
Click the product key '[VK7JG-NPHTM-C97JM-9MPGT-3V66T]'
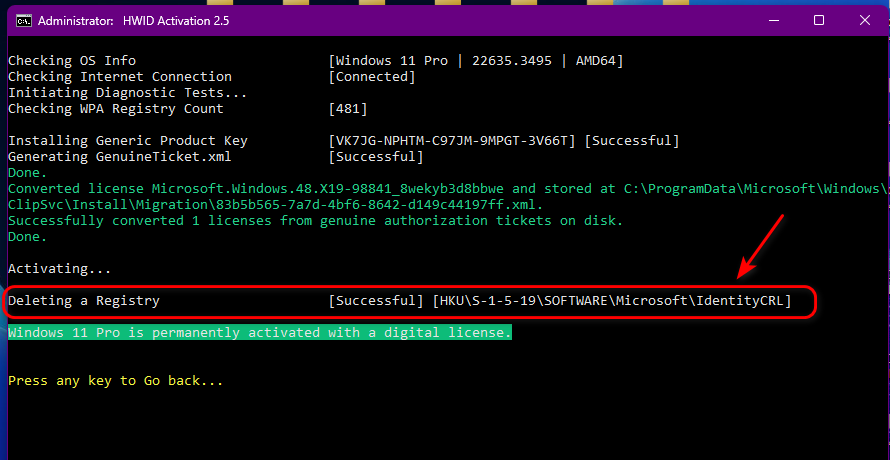click(452, 140)
